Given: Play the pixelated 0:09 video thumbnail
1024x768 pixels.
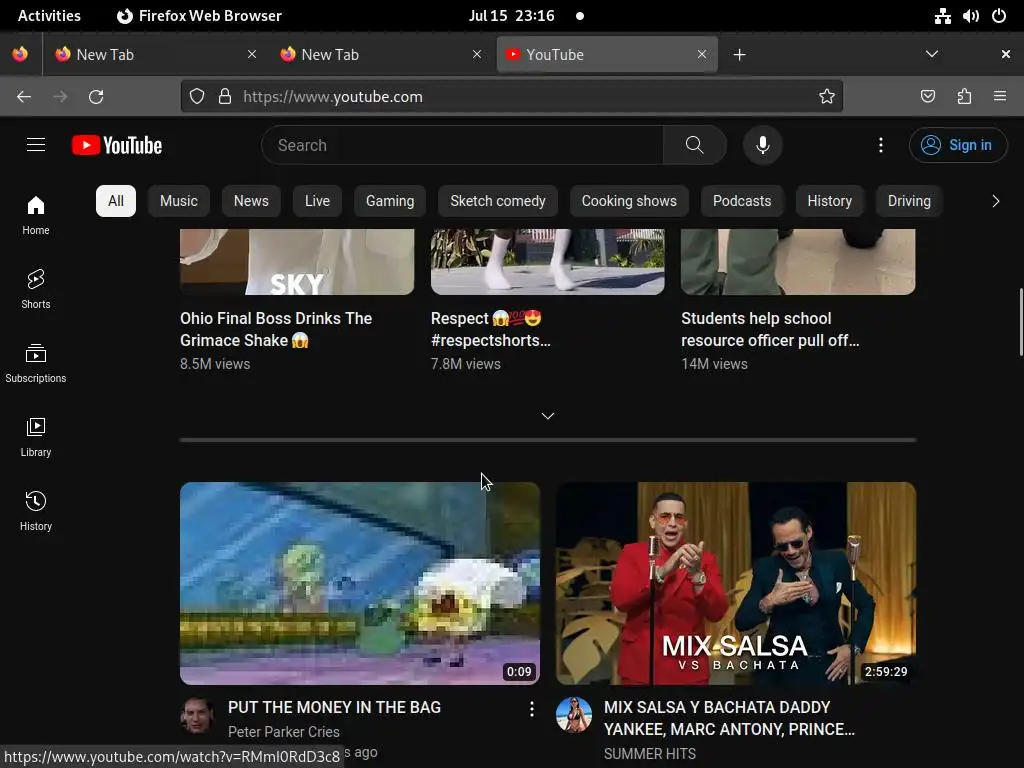Looking at the screenshot, I should (x=360, y=583).
